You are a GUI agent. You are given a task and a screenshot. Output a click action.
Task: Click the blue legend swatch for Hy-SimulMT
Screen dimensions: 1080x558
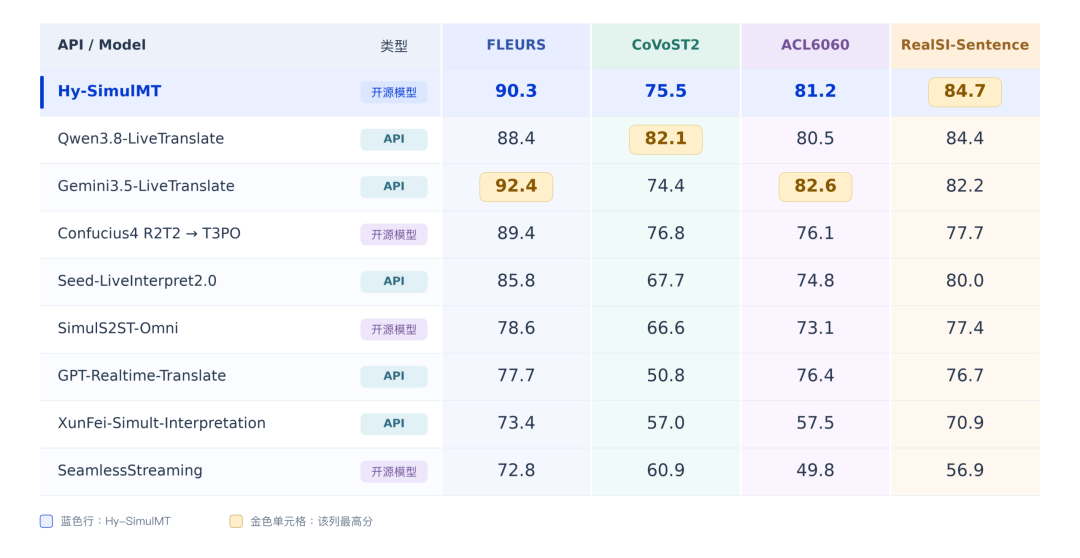coord(46,521)
